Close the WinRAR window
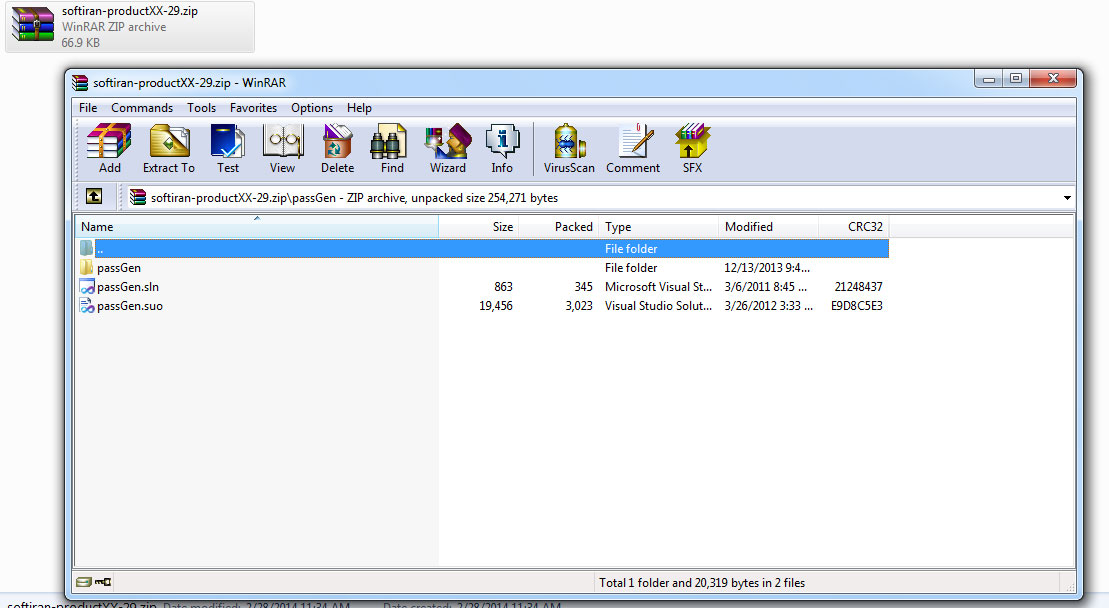Viewport: 1109px width, 608px height. click(1053, 78)
